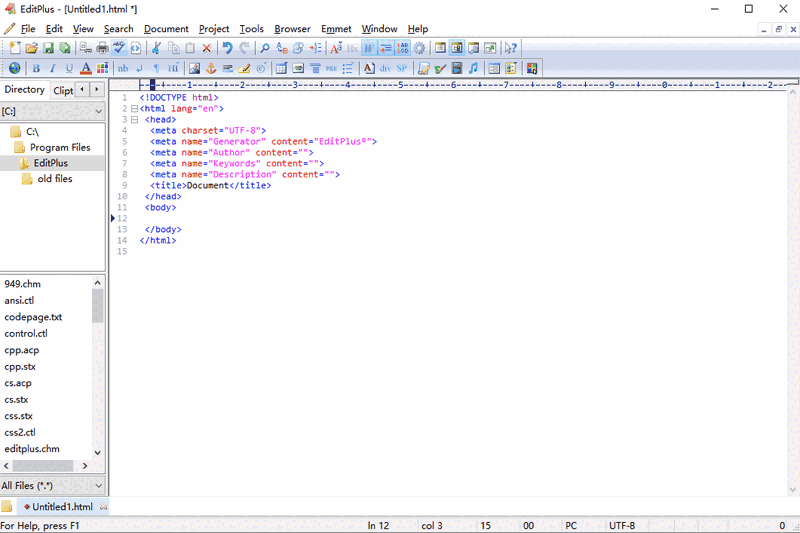The width and height of the screenshot is (800, 533).
Task: Click the Find magnifier icon
Action: coord(265,48)
